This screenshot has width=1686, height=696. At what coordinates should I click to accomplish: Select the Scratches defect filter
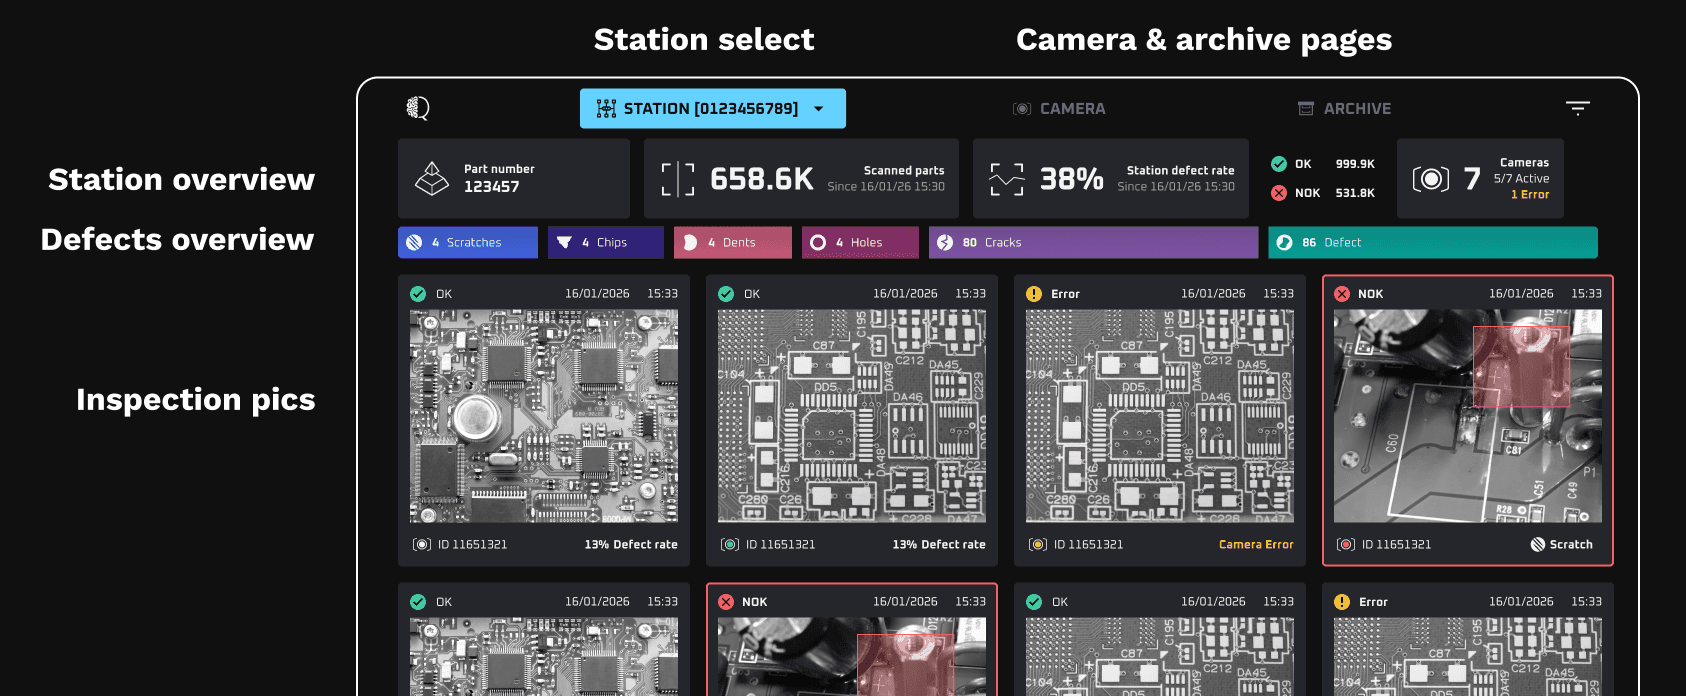pyautogui.click(x=468, y=242)
